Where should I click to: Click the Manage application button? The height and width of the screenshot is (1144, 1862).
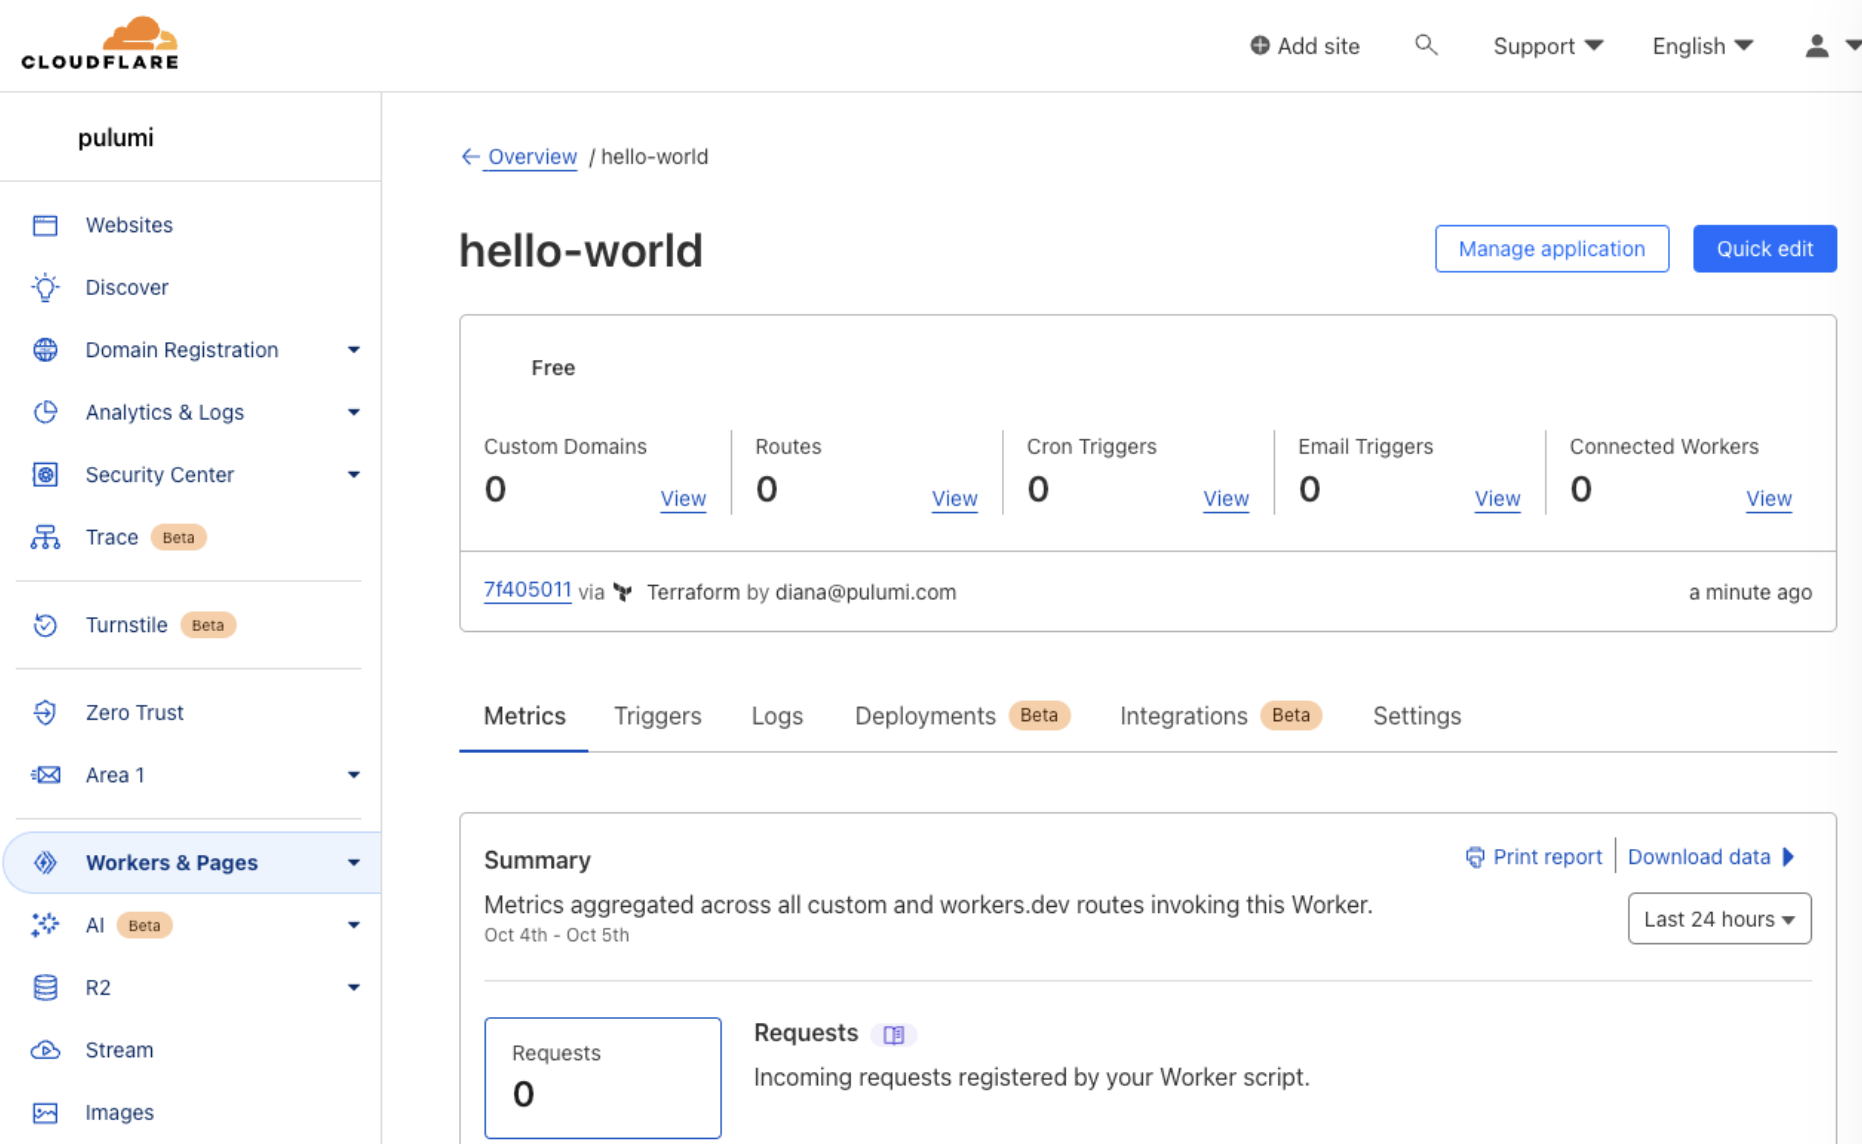pos(1551,249)
